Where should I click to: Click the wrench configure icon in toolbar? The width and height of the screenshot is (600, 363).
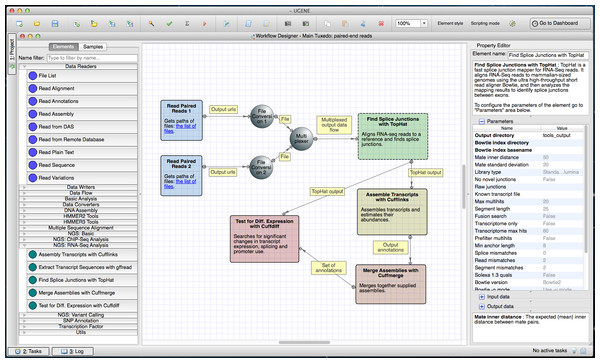(152, 24)
